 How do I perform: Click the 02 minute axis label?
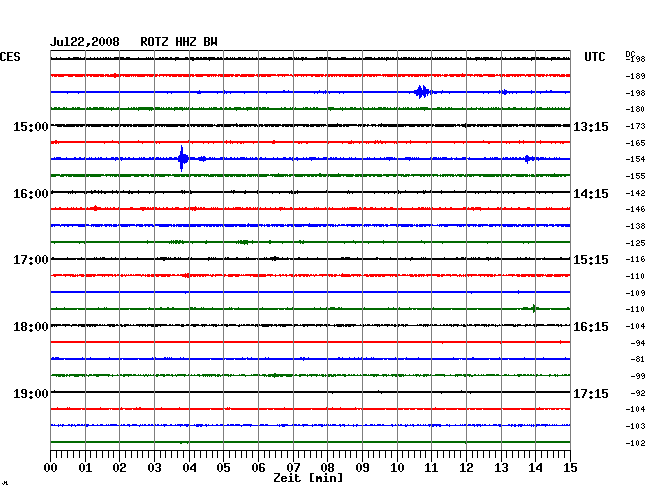pyautogui.click(x=119, y=468)
